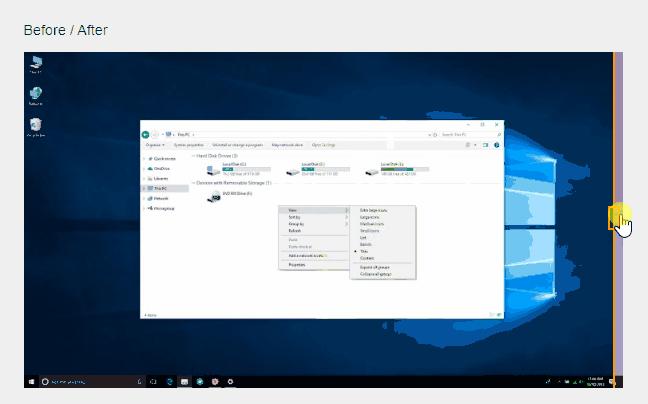
Task: Click the magnifier icon in Explorer search box
Action: click(x=499, y=135)
